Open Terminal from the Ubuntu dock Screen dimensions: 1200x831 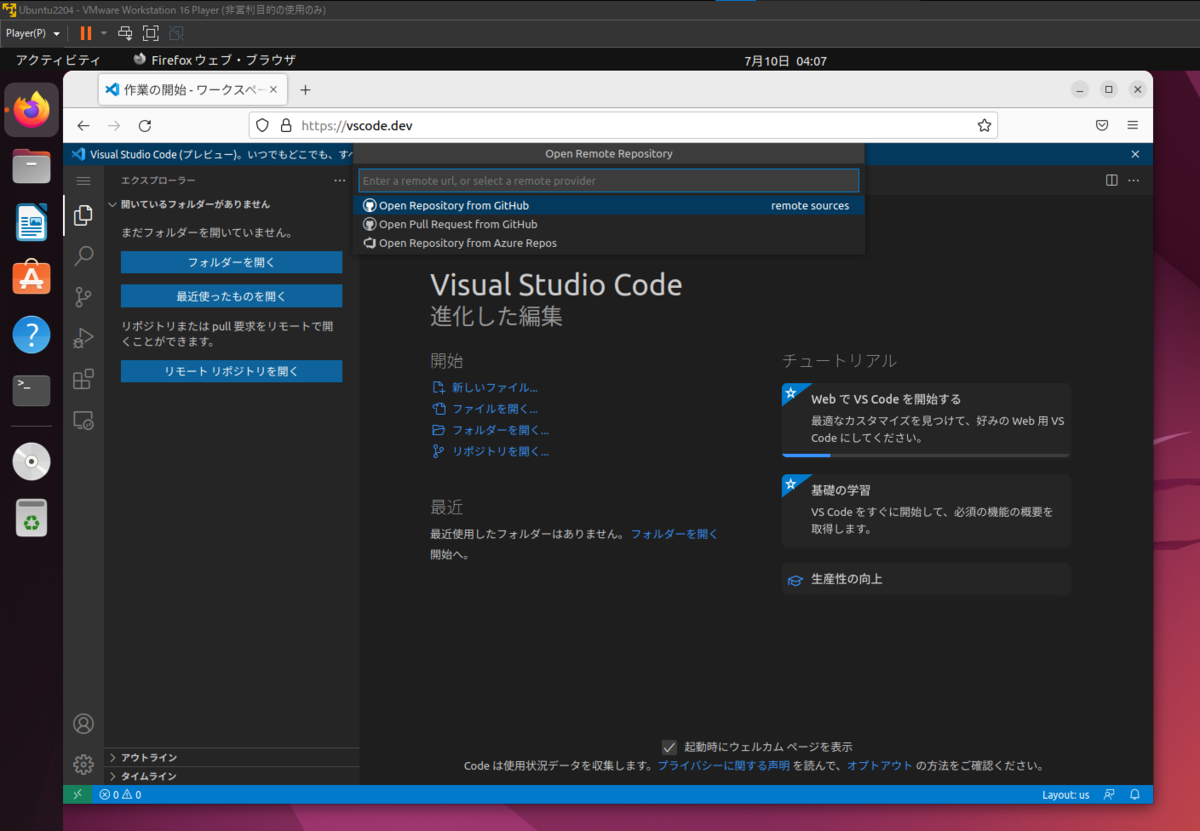(x=32, y=389)
